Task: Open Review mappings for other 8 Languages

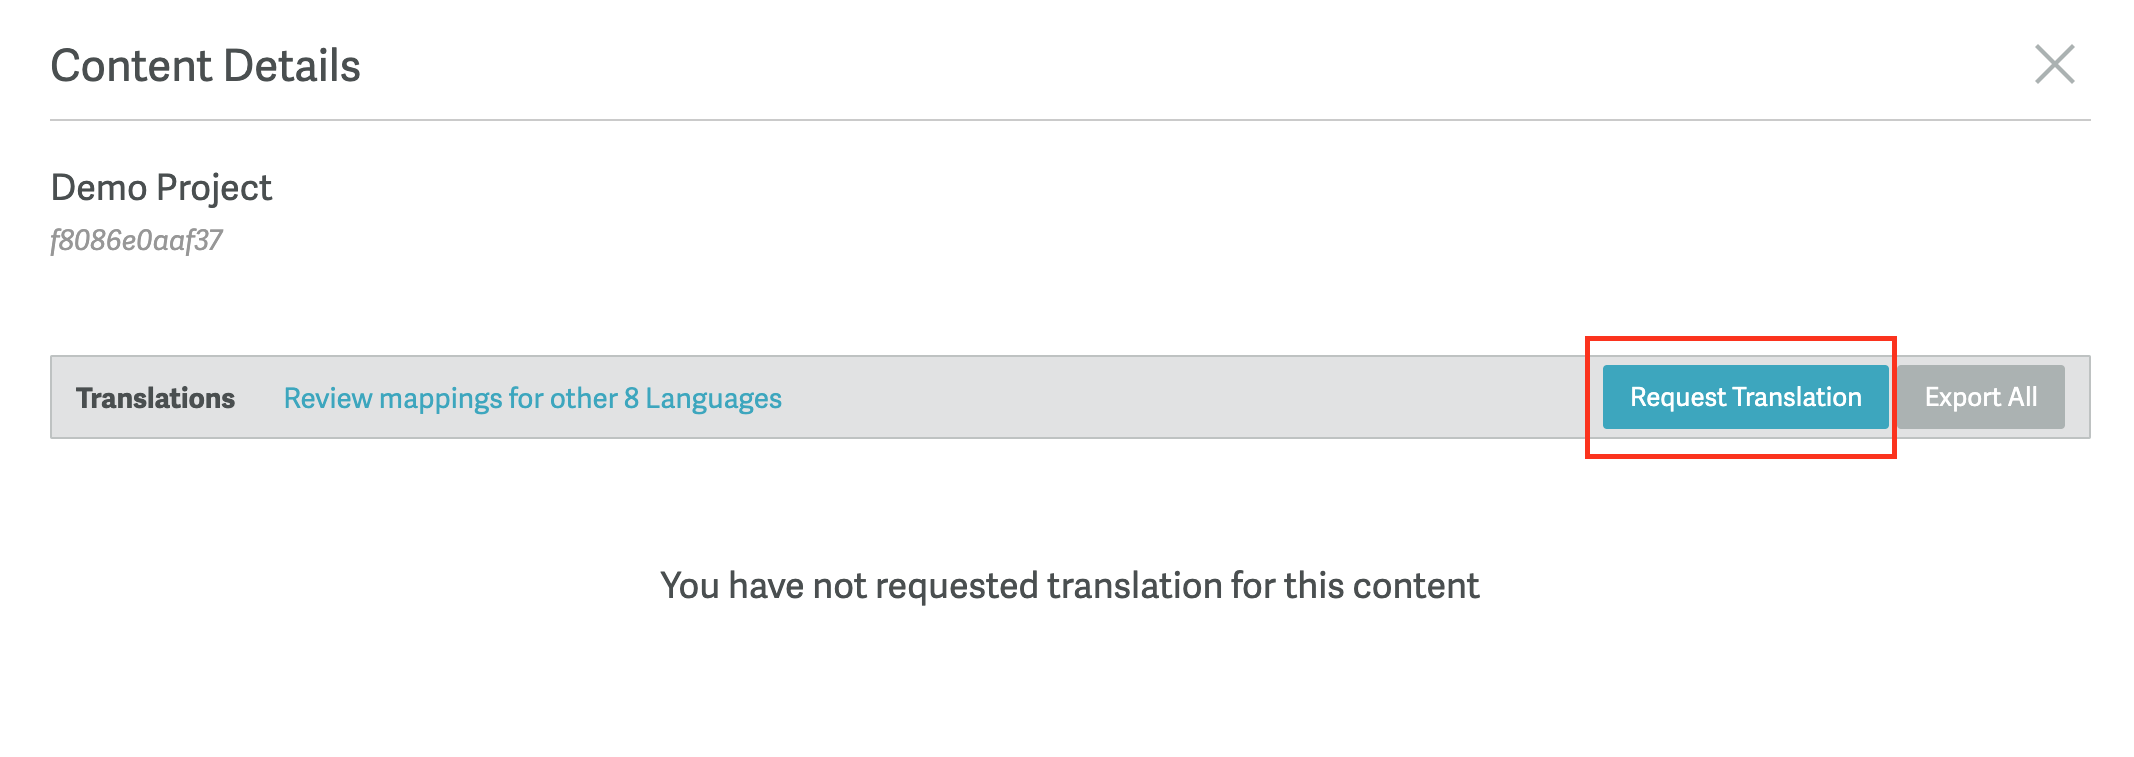Action: click(532, 398)
